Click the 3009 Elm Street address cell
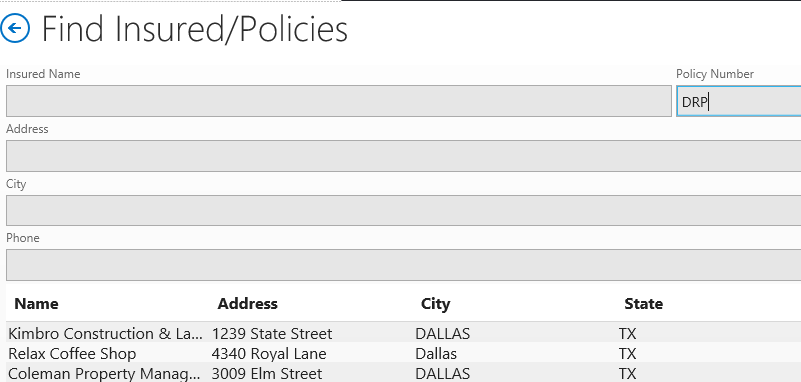 click(267, 373)
